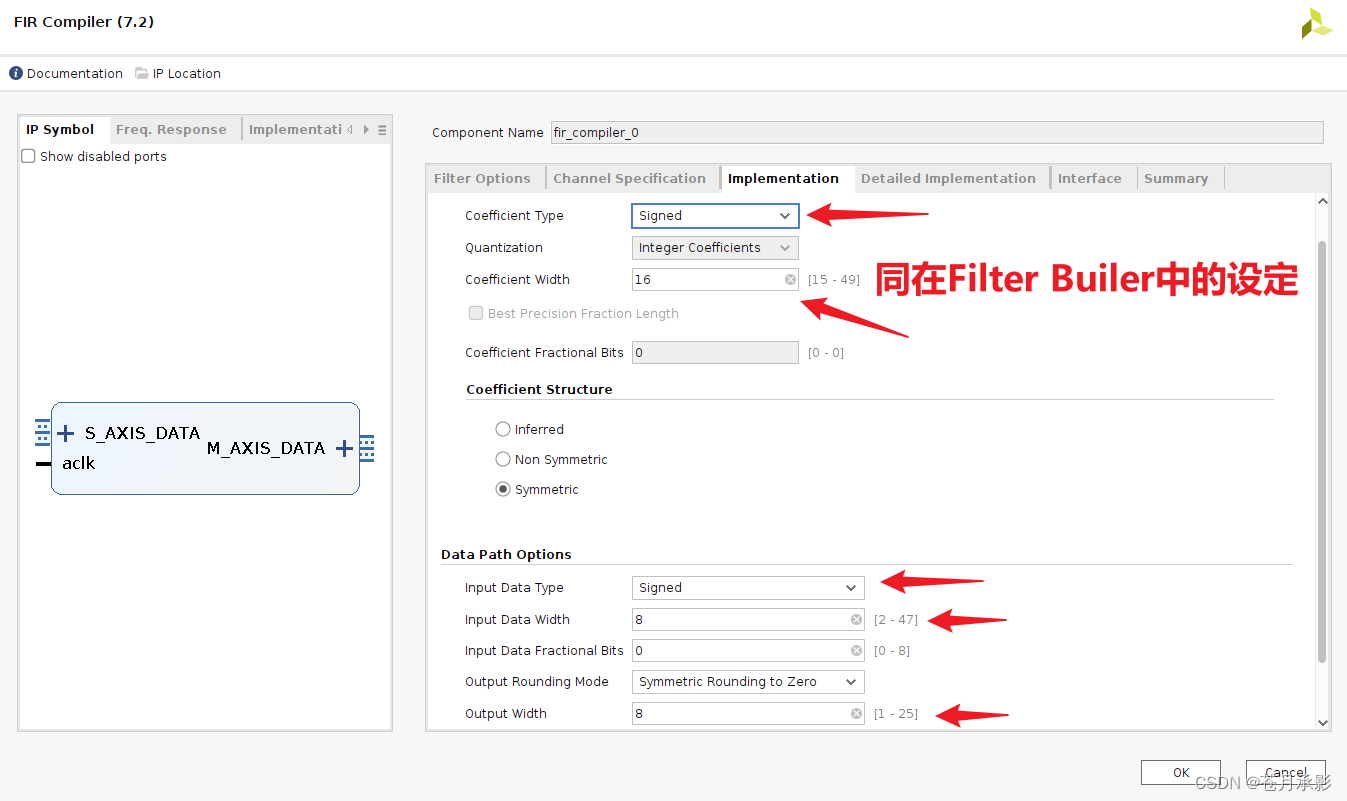1347x801 pixels.
Task: Open the truncated Implementati... left tab
Action: click(x=295, y=129)
